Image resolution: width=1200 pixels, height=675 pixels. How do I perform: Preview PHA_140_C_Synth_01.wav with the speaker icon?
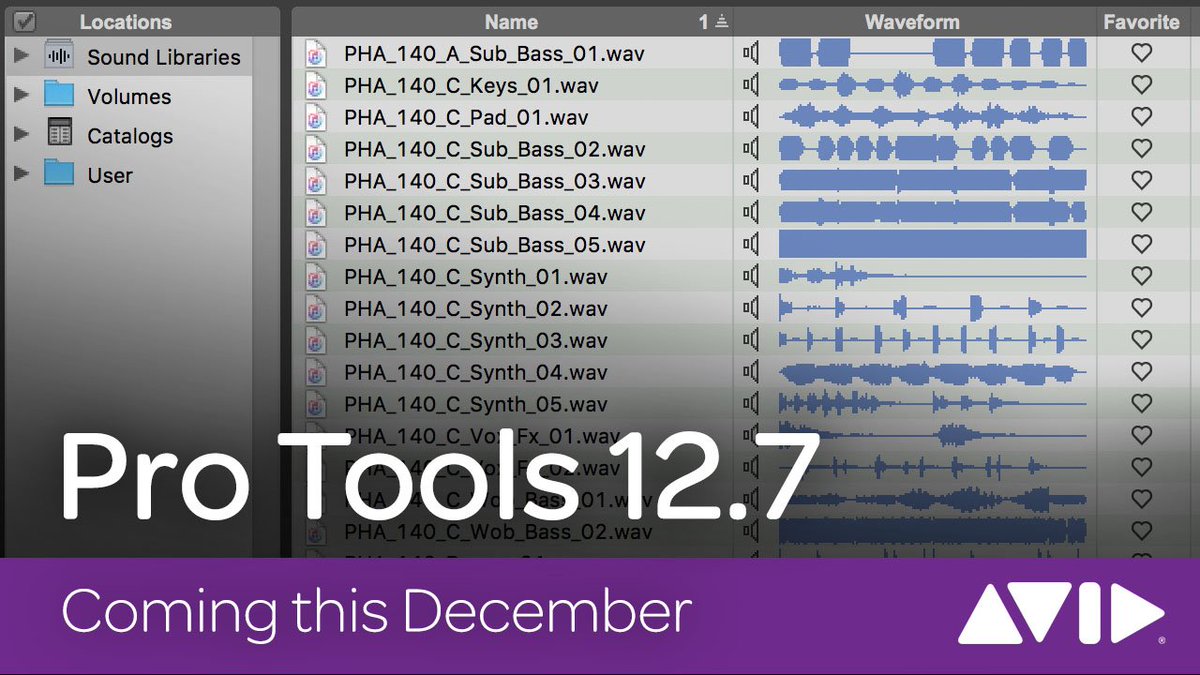click(751, 277)
